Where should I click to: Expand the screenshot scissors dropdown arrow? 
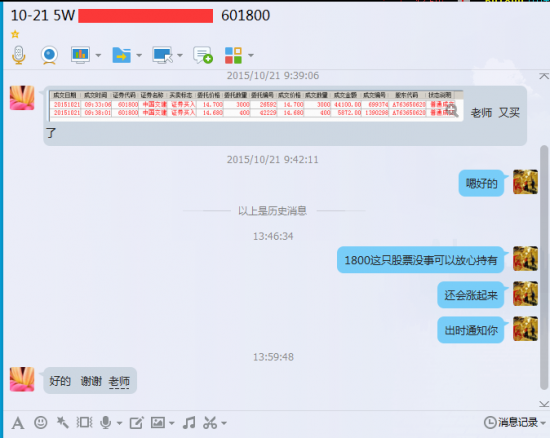224,423
